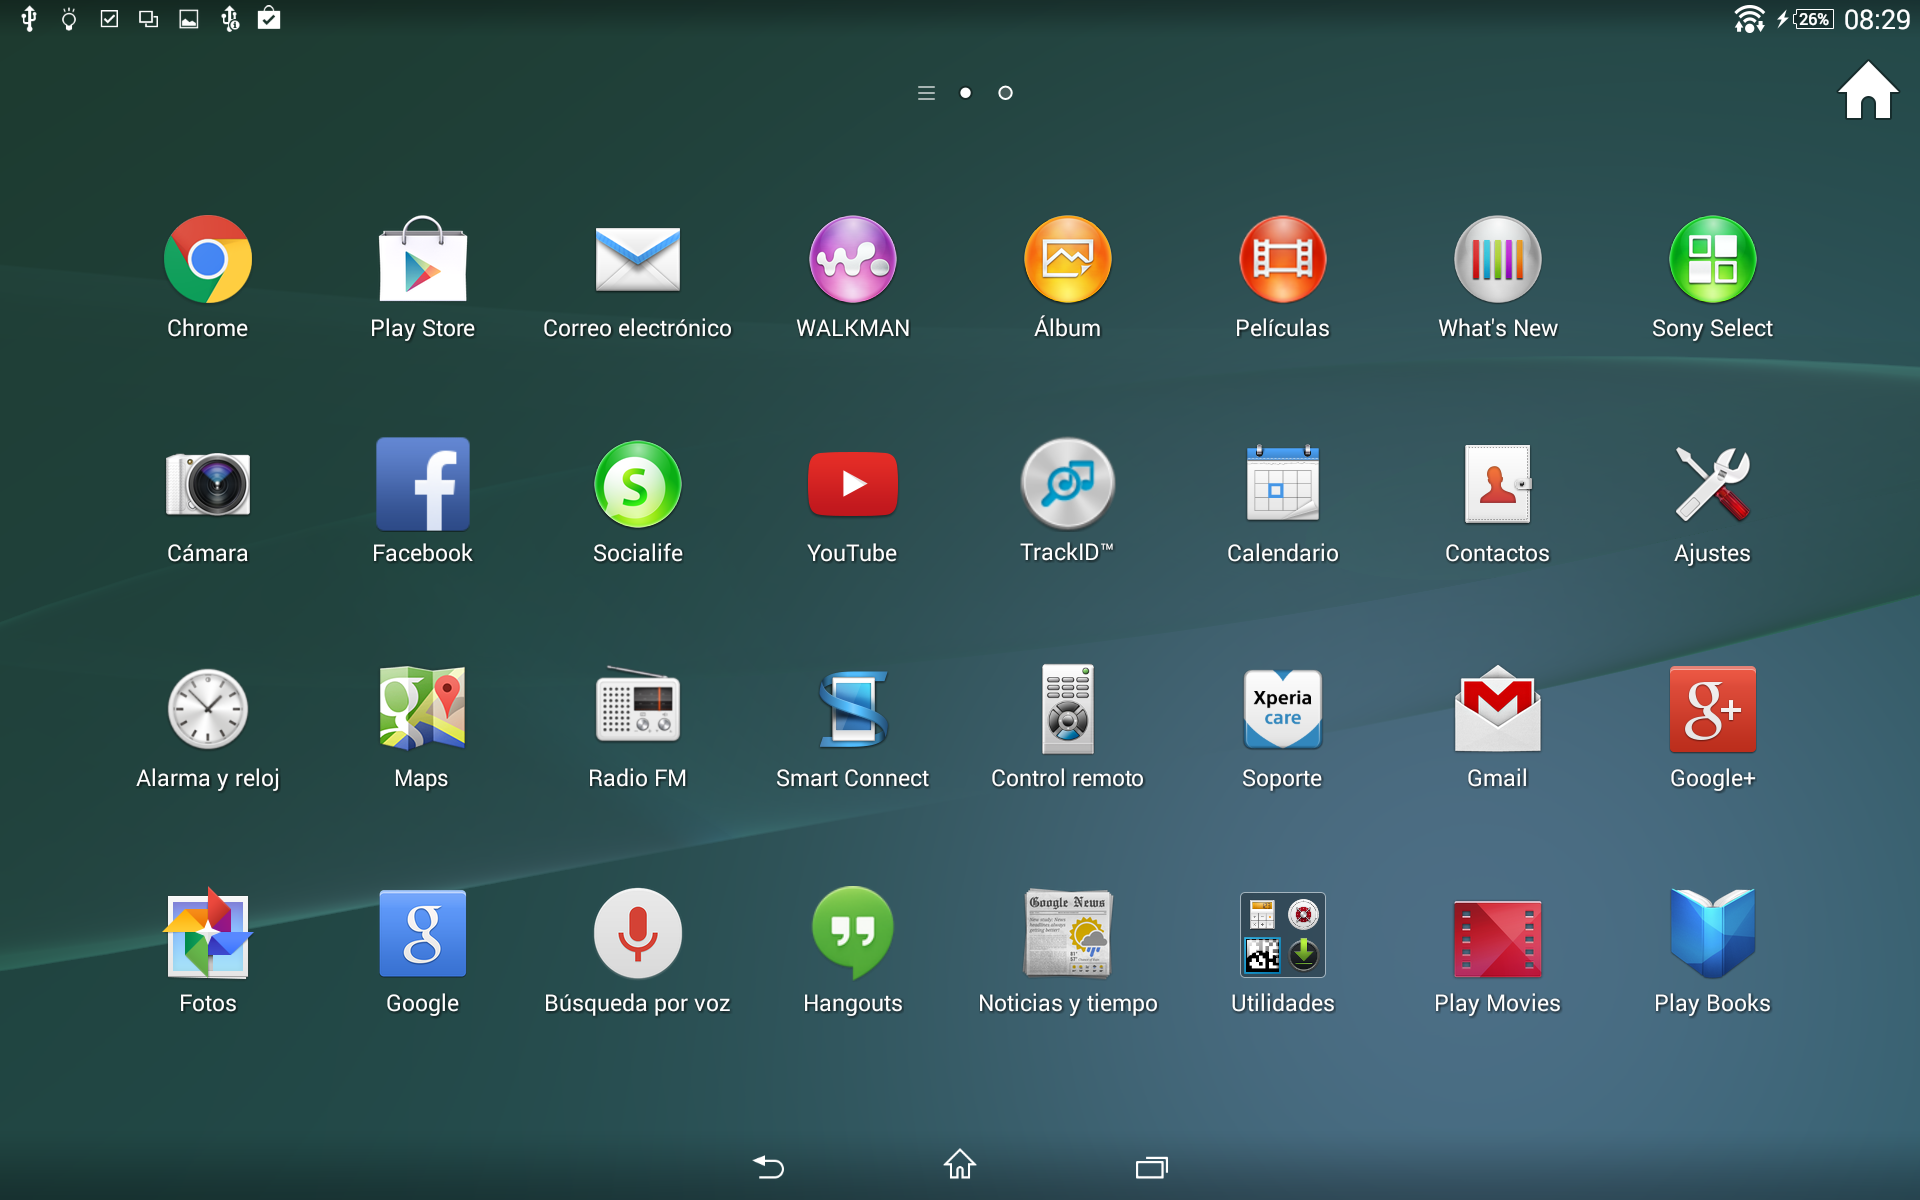The image size is (1920, 1200).
Task: Tap the lightbulb notification icon in status bar
Action: (x=69, y=19)
